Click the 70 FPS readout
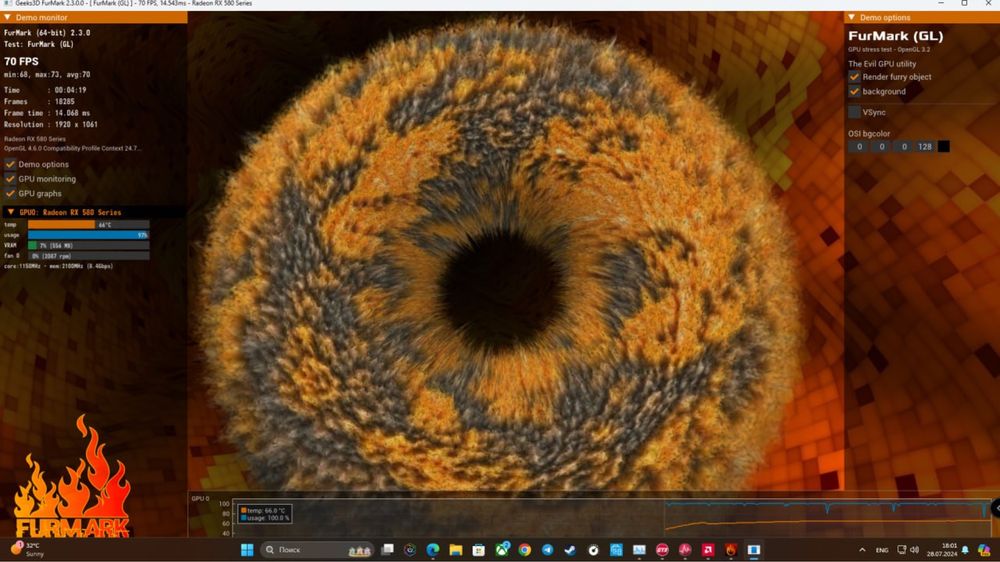The image size is (1000, 562). [22, 61]
